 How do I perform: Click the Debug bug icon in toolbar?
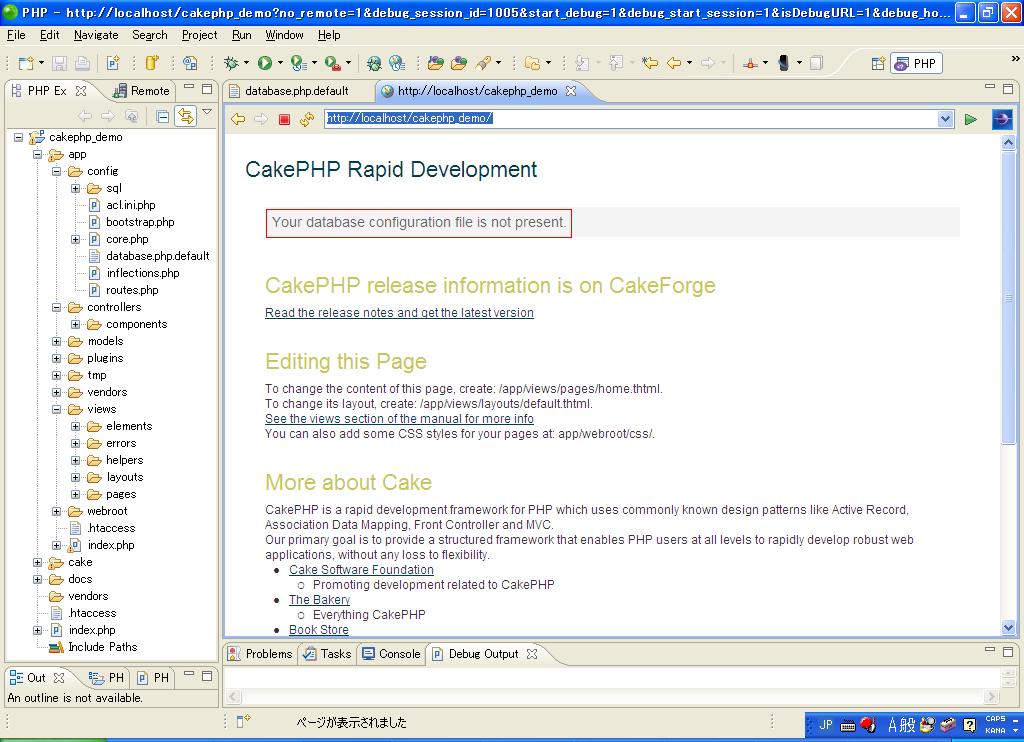[231, 63]
